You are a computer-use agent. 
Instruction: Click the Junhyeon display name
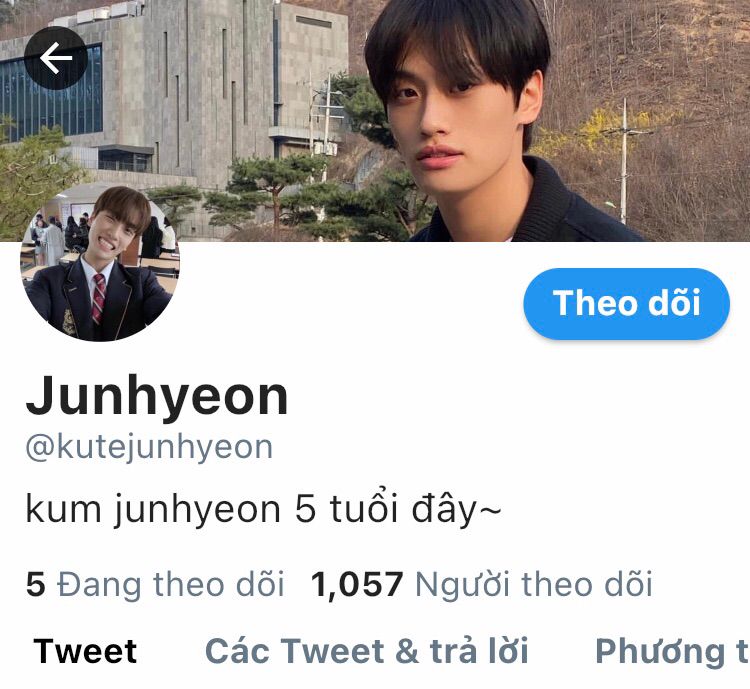(x=157, y=397)
